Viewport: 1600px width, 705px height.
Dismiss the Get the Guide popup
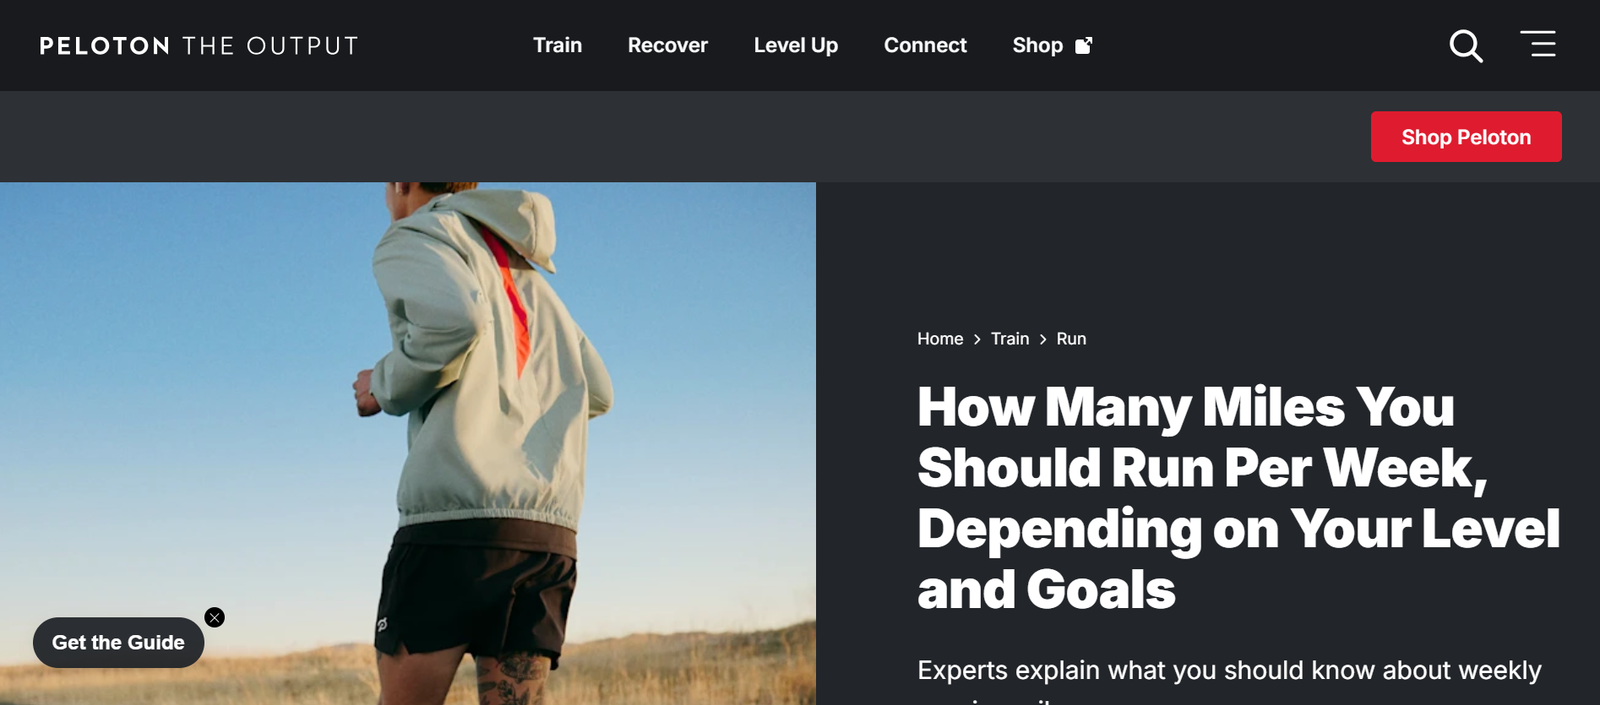[214, 617]
